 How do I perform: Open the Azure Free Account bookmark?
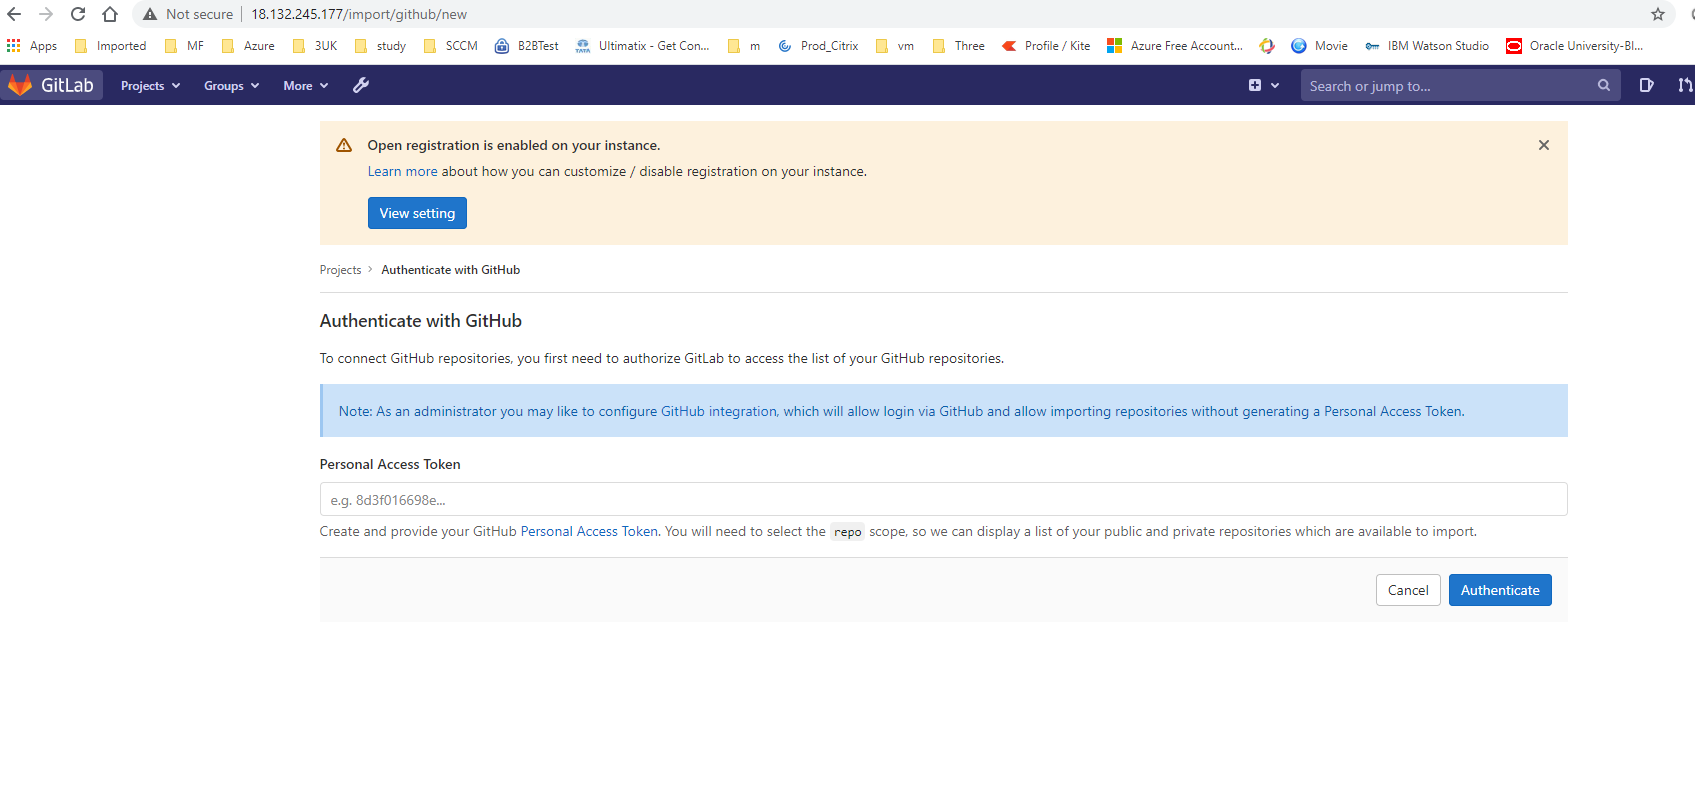pyautogui.click(x=1175, y=46)
